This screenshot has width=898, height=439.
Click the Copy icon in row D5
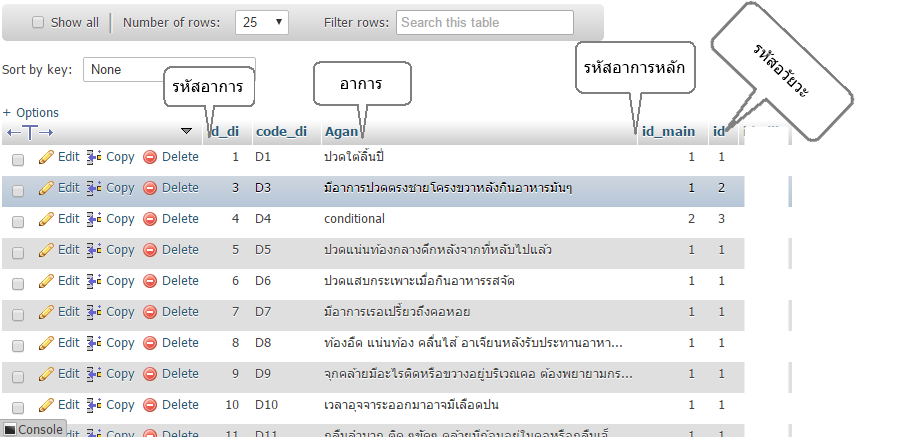click(93, 250)
